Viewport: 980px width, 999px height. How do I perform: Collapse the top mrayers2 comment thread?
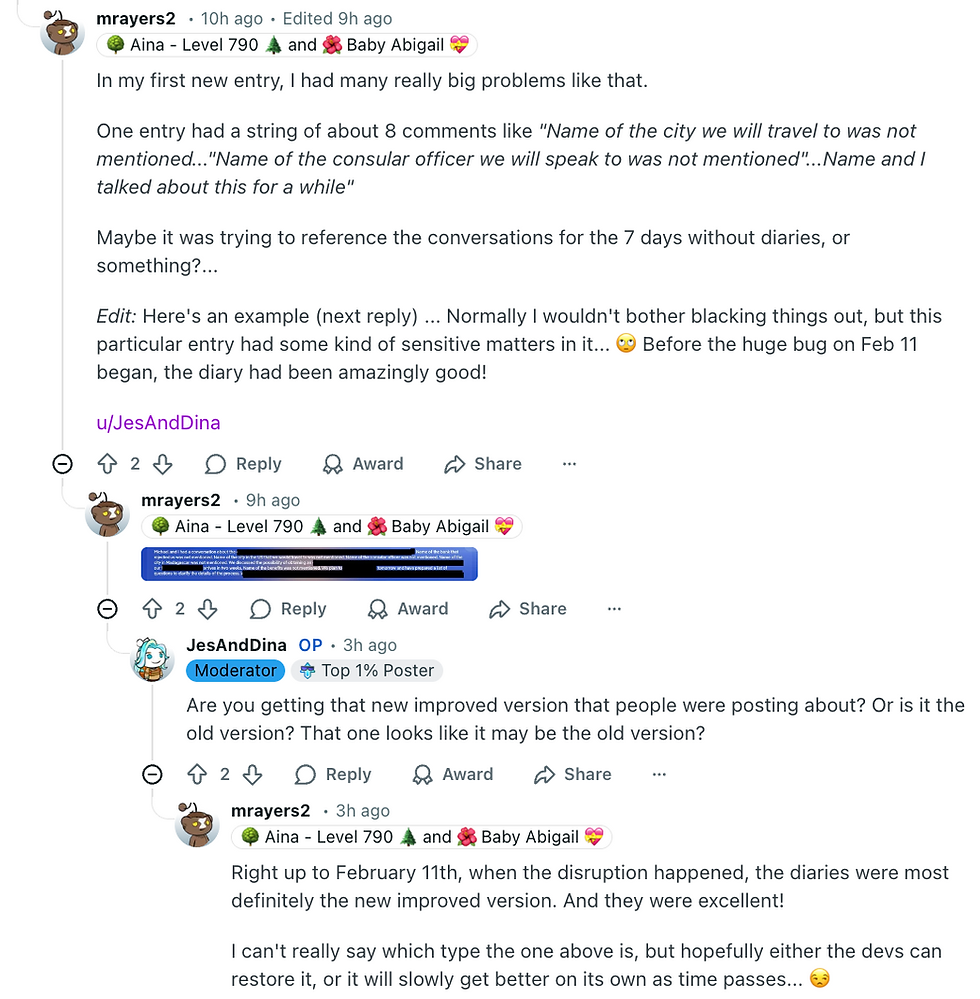tap(62, 463)
